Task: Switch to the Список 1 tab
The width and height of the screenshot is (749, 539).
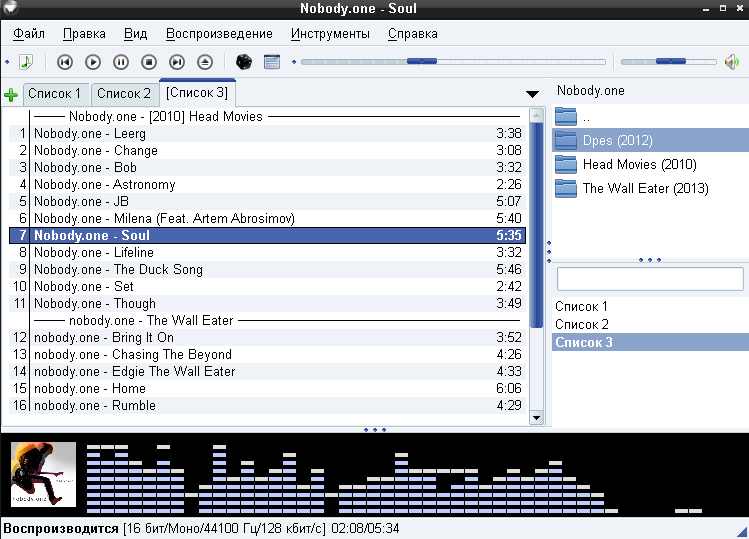Action: [56, 94]
